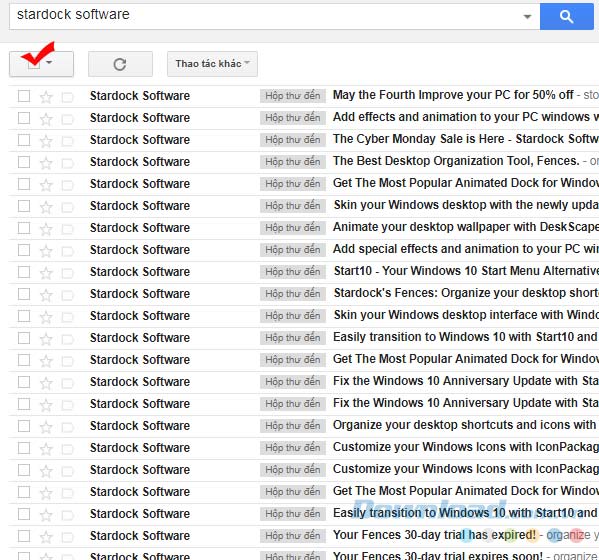Screen dimensions: 599x560
Task: Mark Organize your desktop shortcuts email important
Action: click(67, 427)
